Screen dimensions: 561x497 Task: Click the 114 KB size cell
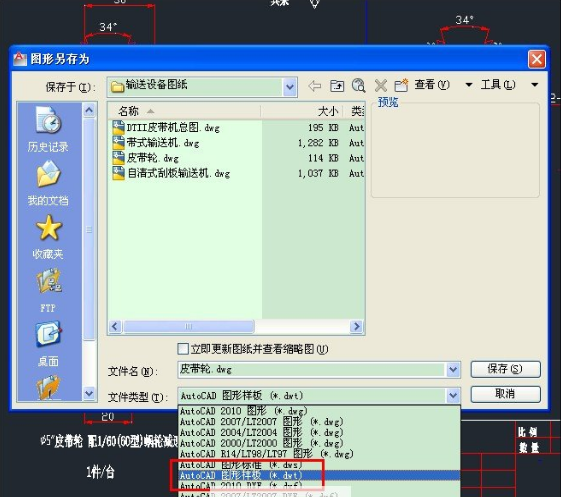coord(323,158)
